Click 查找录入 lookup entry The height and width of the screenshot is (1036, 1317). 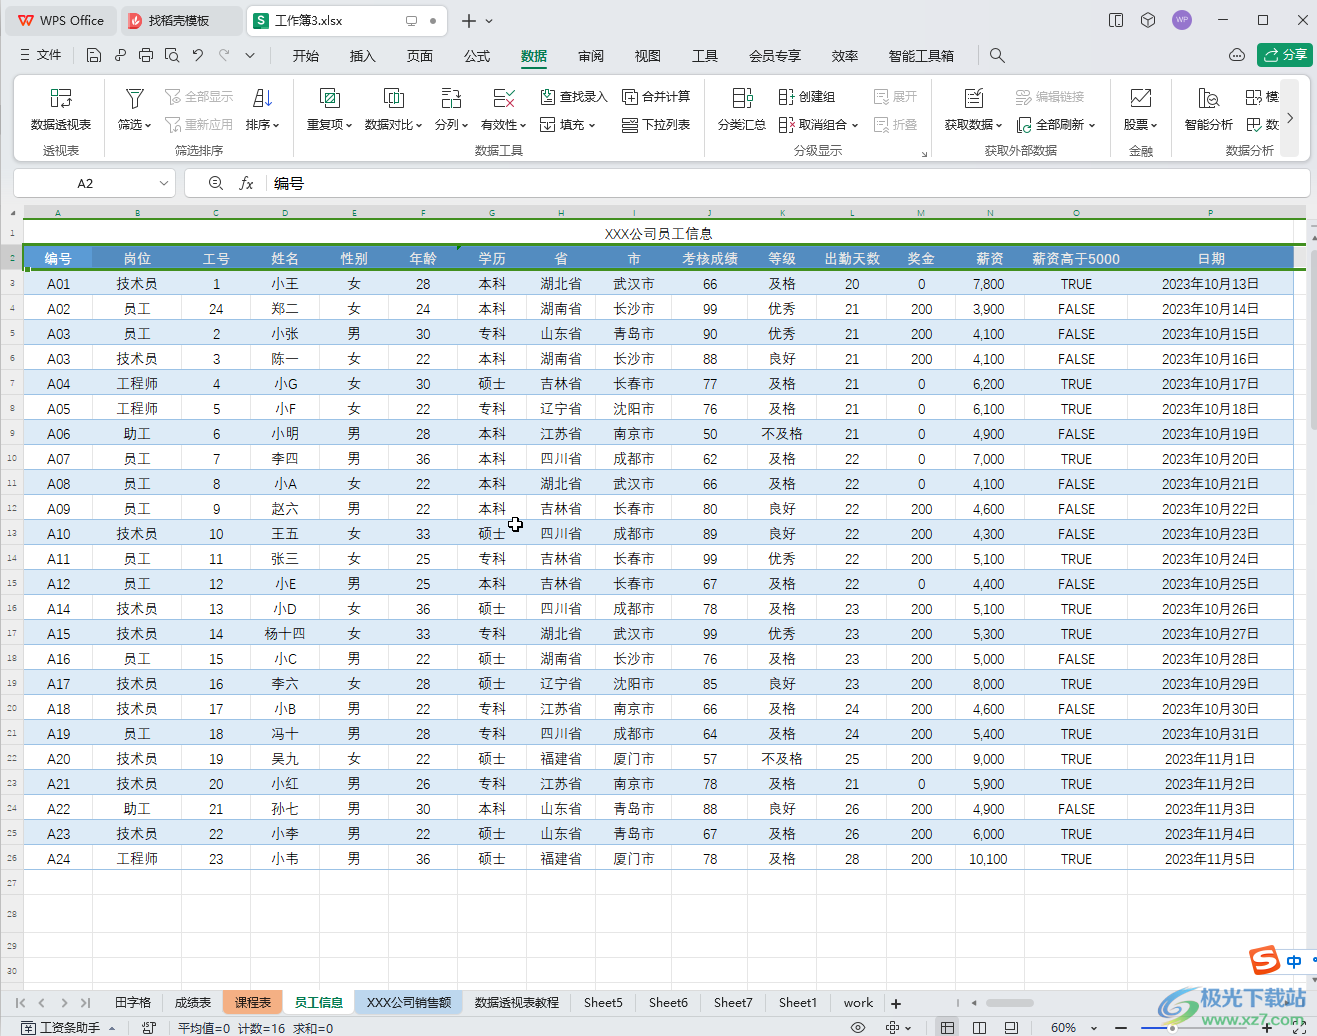pyautogui.click(x=574, y=97)
